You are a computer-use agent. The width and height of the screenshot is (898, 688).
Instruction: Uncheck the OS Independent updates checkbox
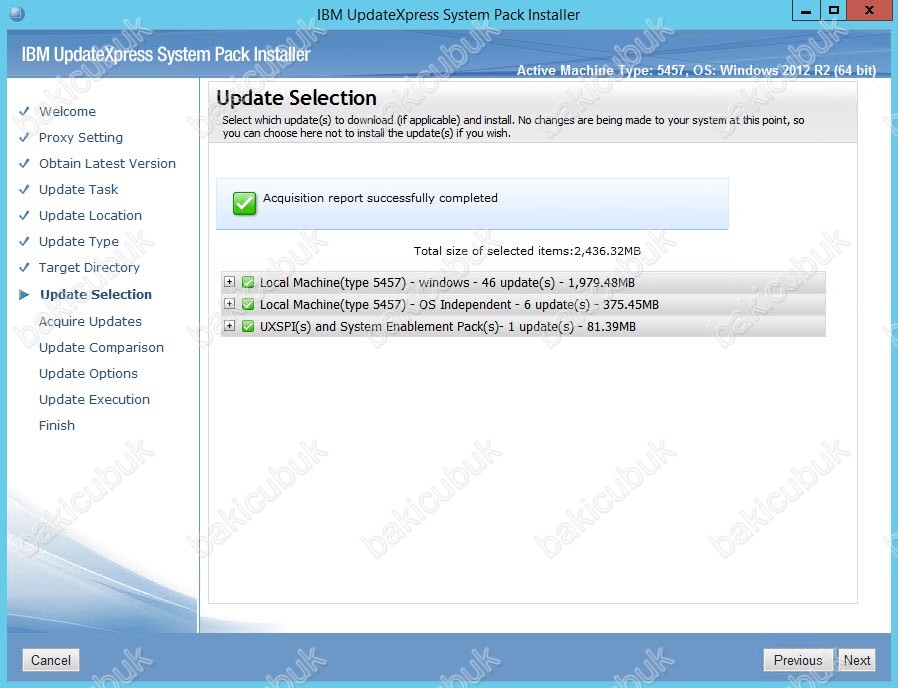(x=248, y=304)
